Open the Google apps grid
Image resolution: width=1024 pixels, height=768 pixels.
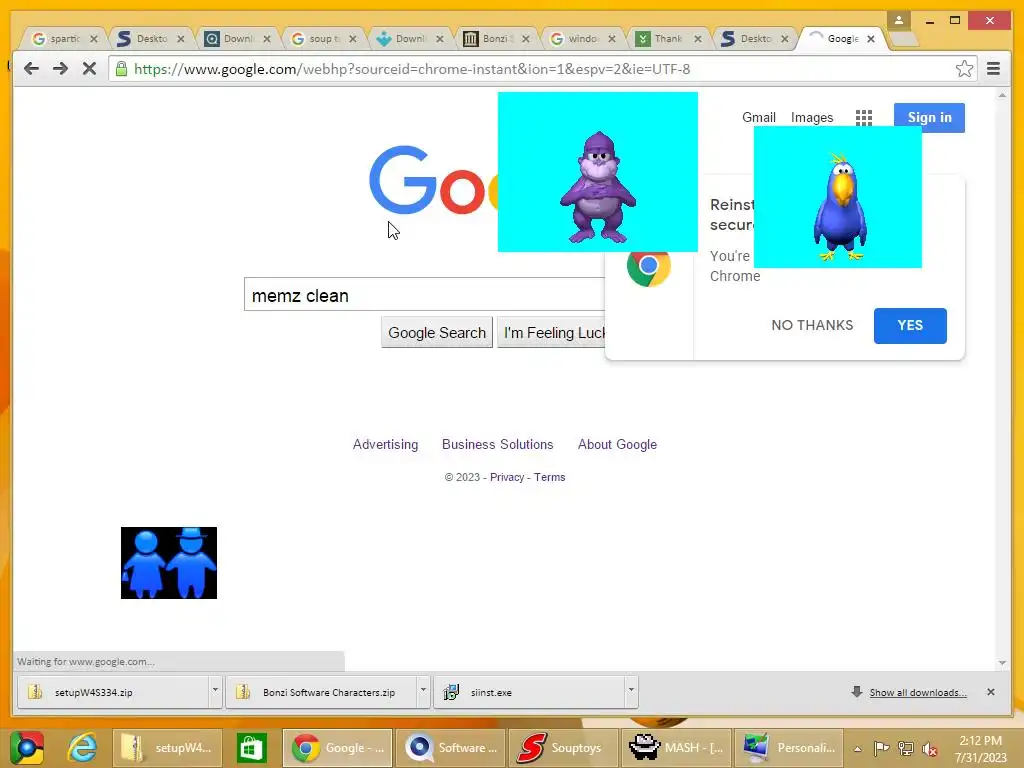(864, 118)
